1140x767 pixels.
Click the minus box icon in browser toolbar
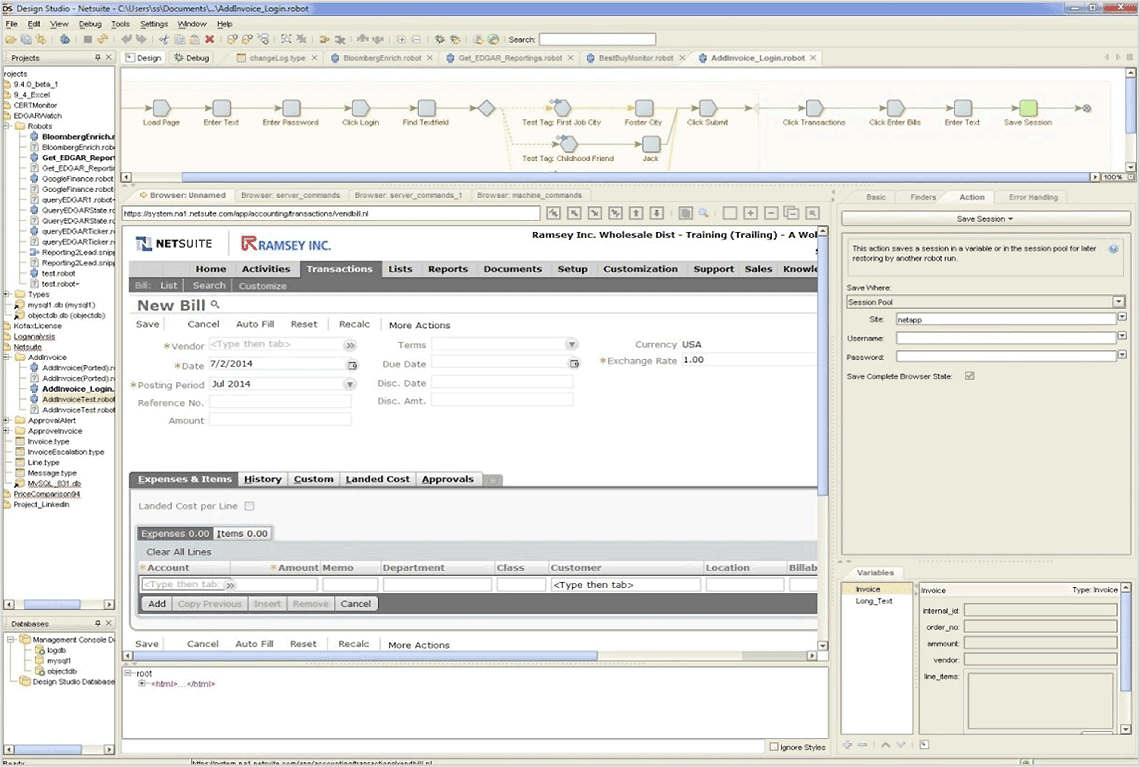771,213
